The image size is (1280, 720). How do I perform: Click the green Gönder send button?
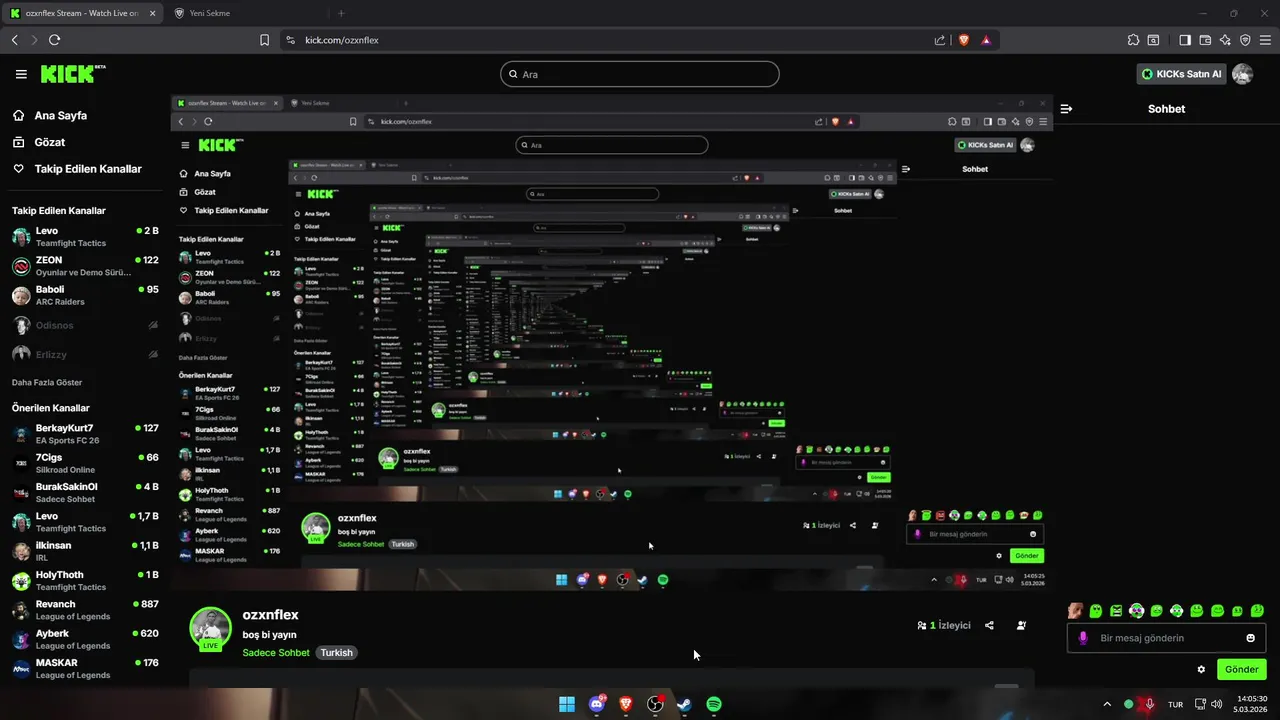tap(1241, 669)
